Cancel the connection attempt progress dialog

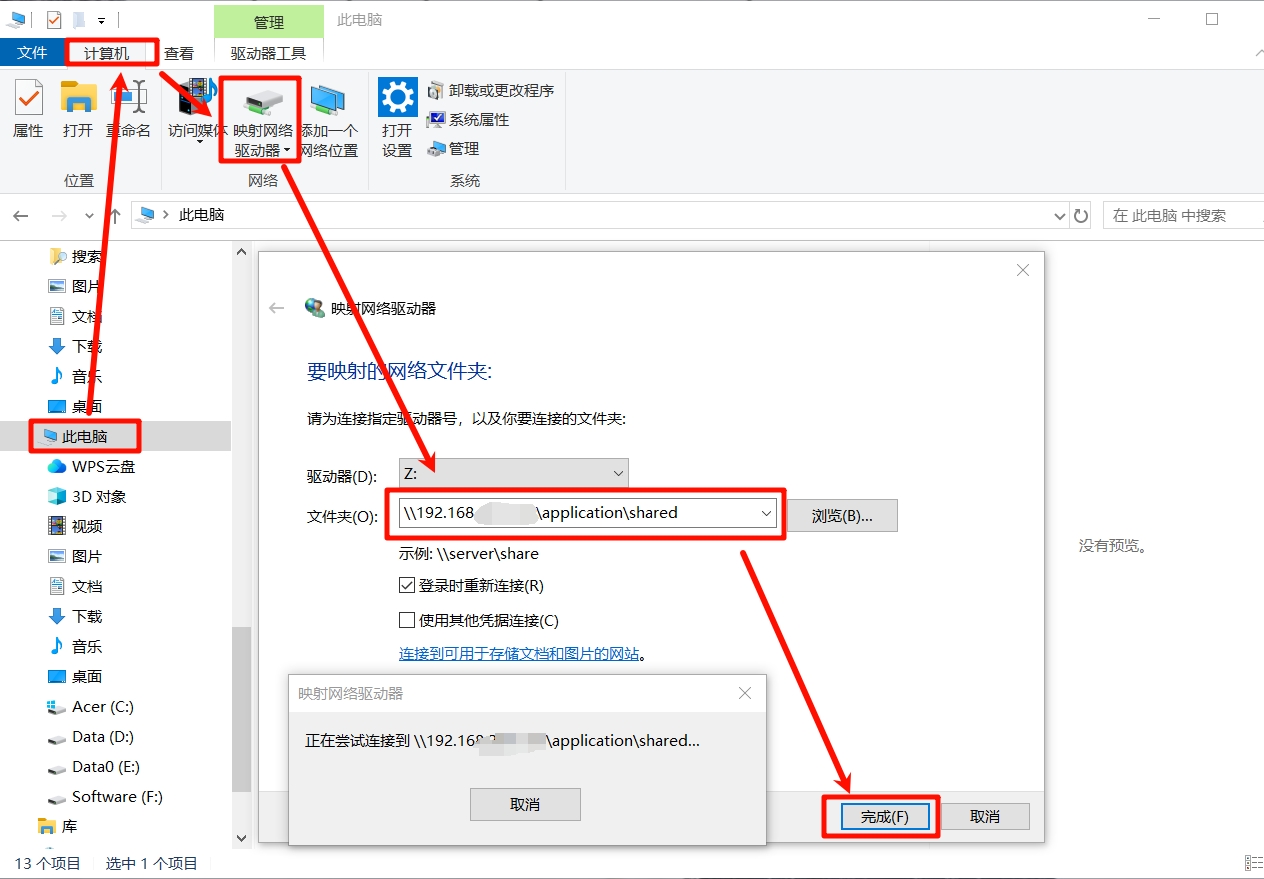(525, 804)
